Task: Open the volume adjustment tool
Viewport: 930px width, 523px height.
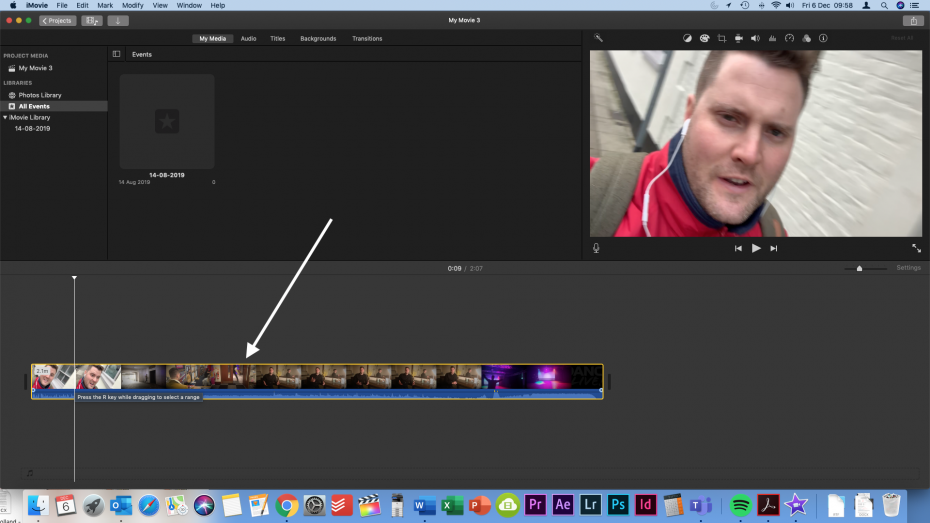Action: [x=755, y=38]
